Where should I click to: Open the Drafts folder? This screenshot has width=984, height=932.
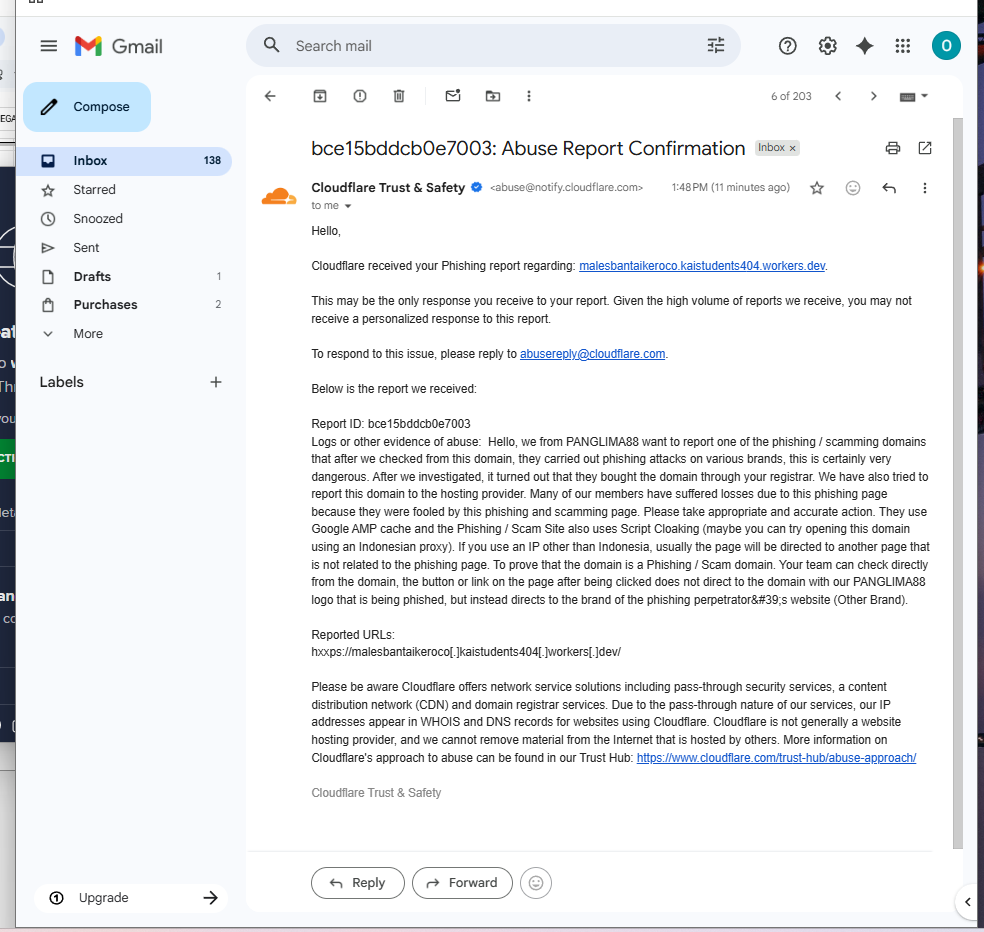[x=124, y=276]
